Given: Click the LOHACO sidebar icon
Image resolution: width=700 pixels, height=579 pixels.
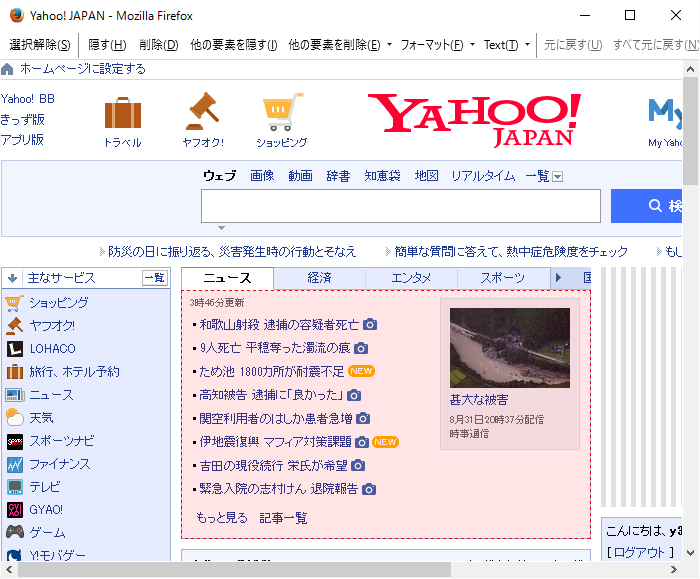Looking at the screenshot, I should pos(15,349).
